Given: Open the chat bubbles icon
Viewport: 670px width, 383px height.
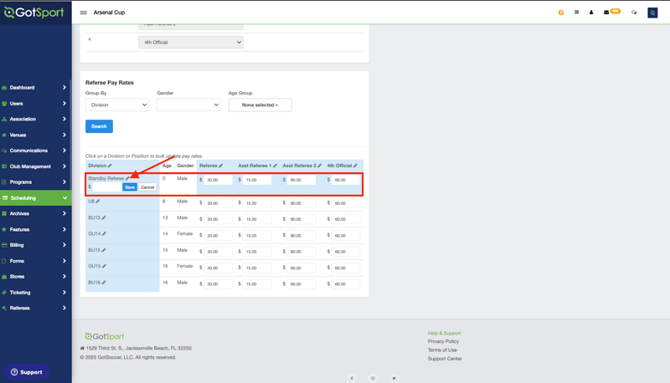Looking at the screenshot, I should (x=634, y=12).
